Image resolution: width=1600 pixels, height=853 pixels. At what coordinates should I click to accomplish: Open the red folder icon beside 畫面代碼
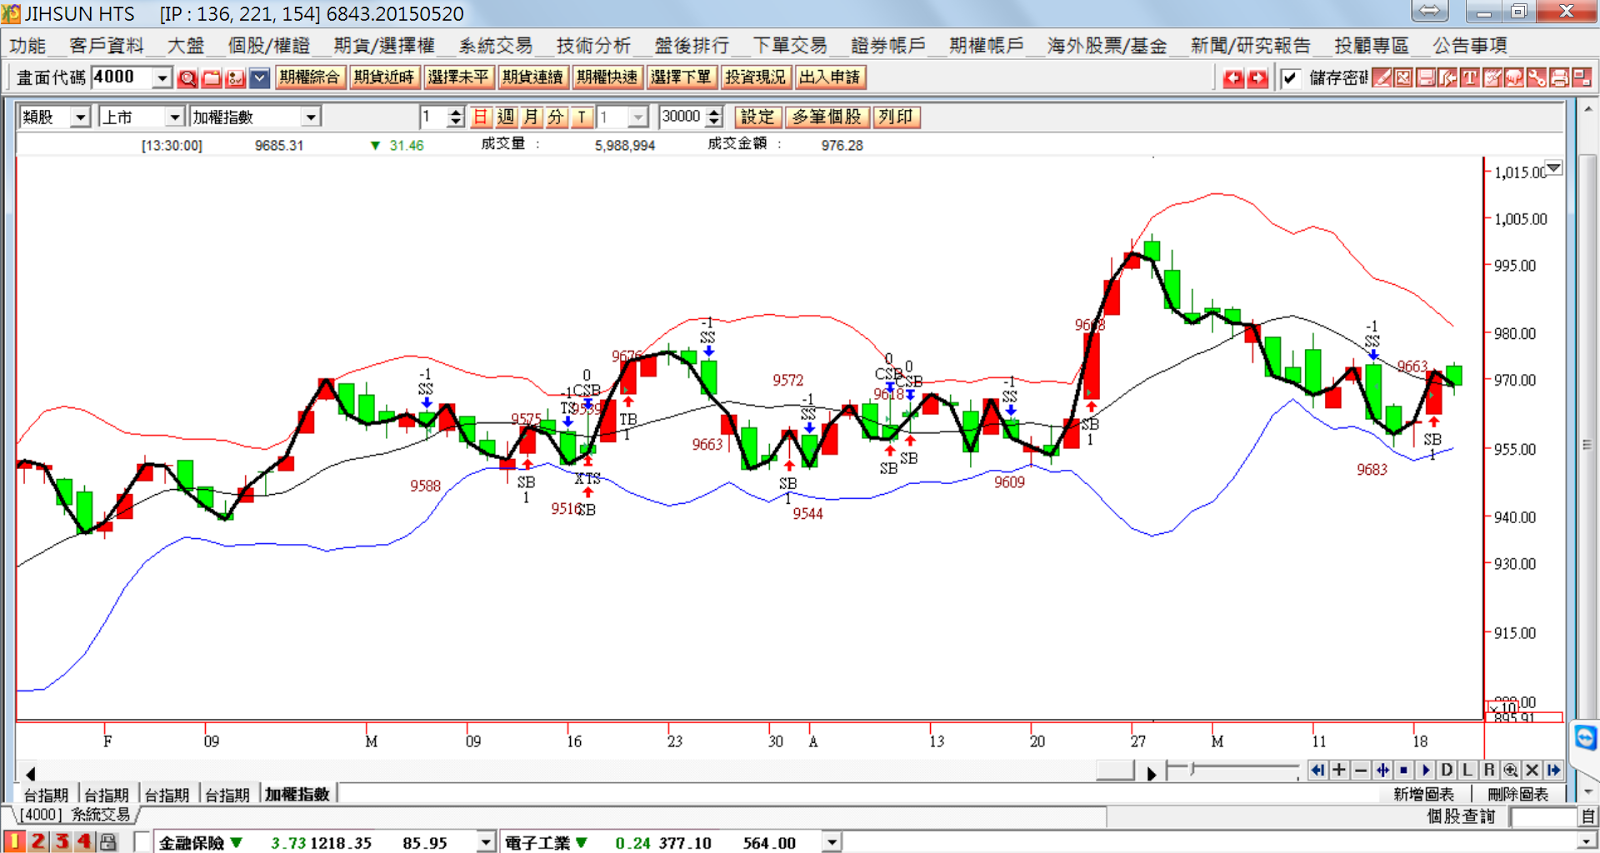(x=211, y=78)
